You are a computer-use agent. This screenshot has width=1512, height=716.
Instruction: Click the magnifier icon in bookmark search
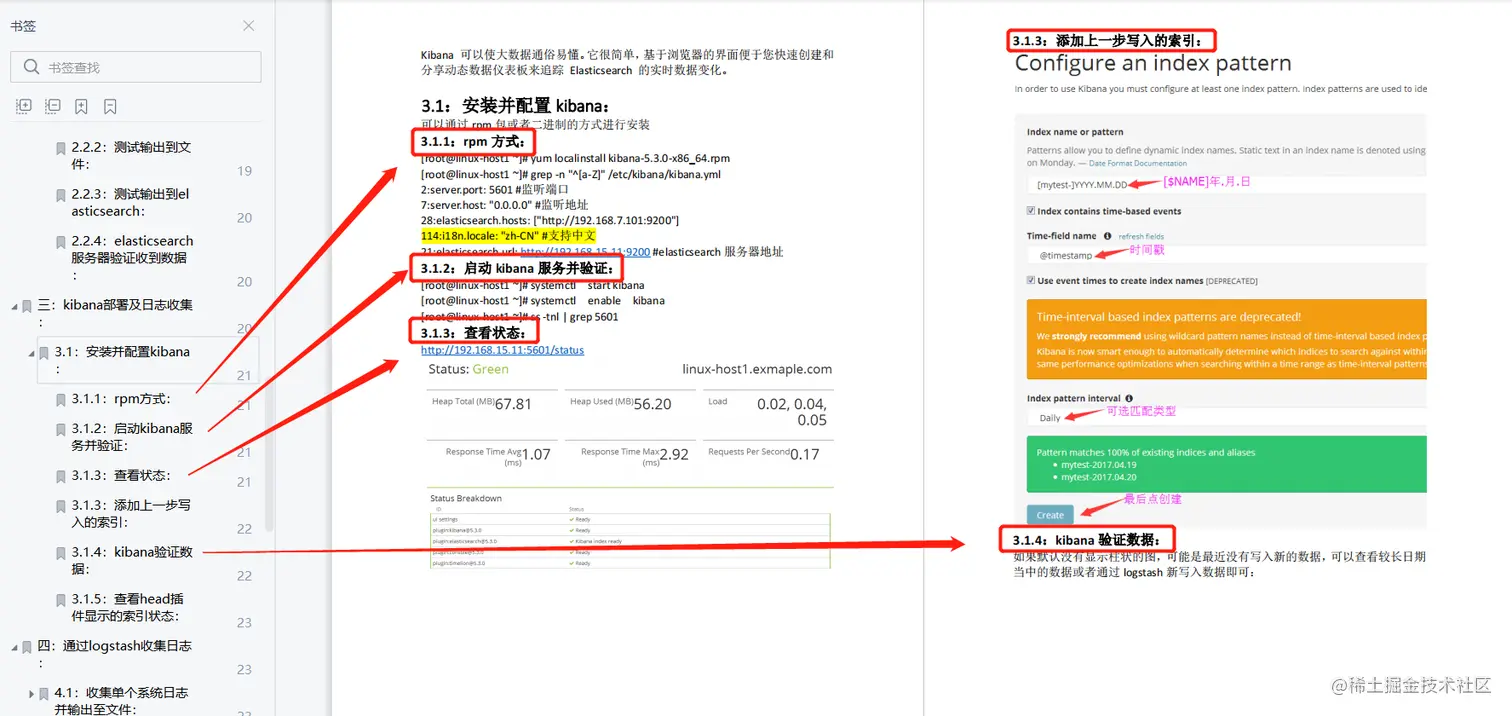[29, 67]
